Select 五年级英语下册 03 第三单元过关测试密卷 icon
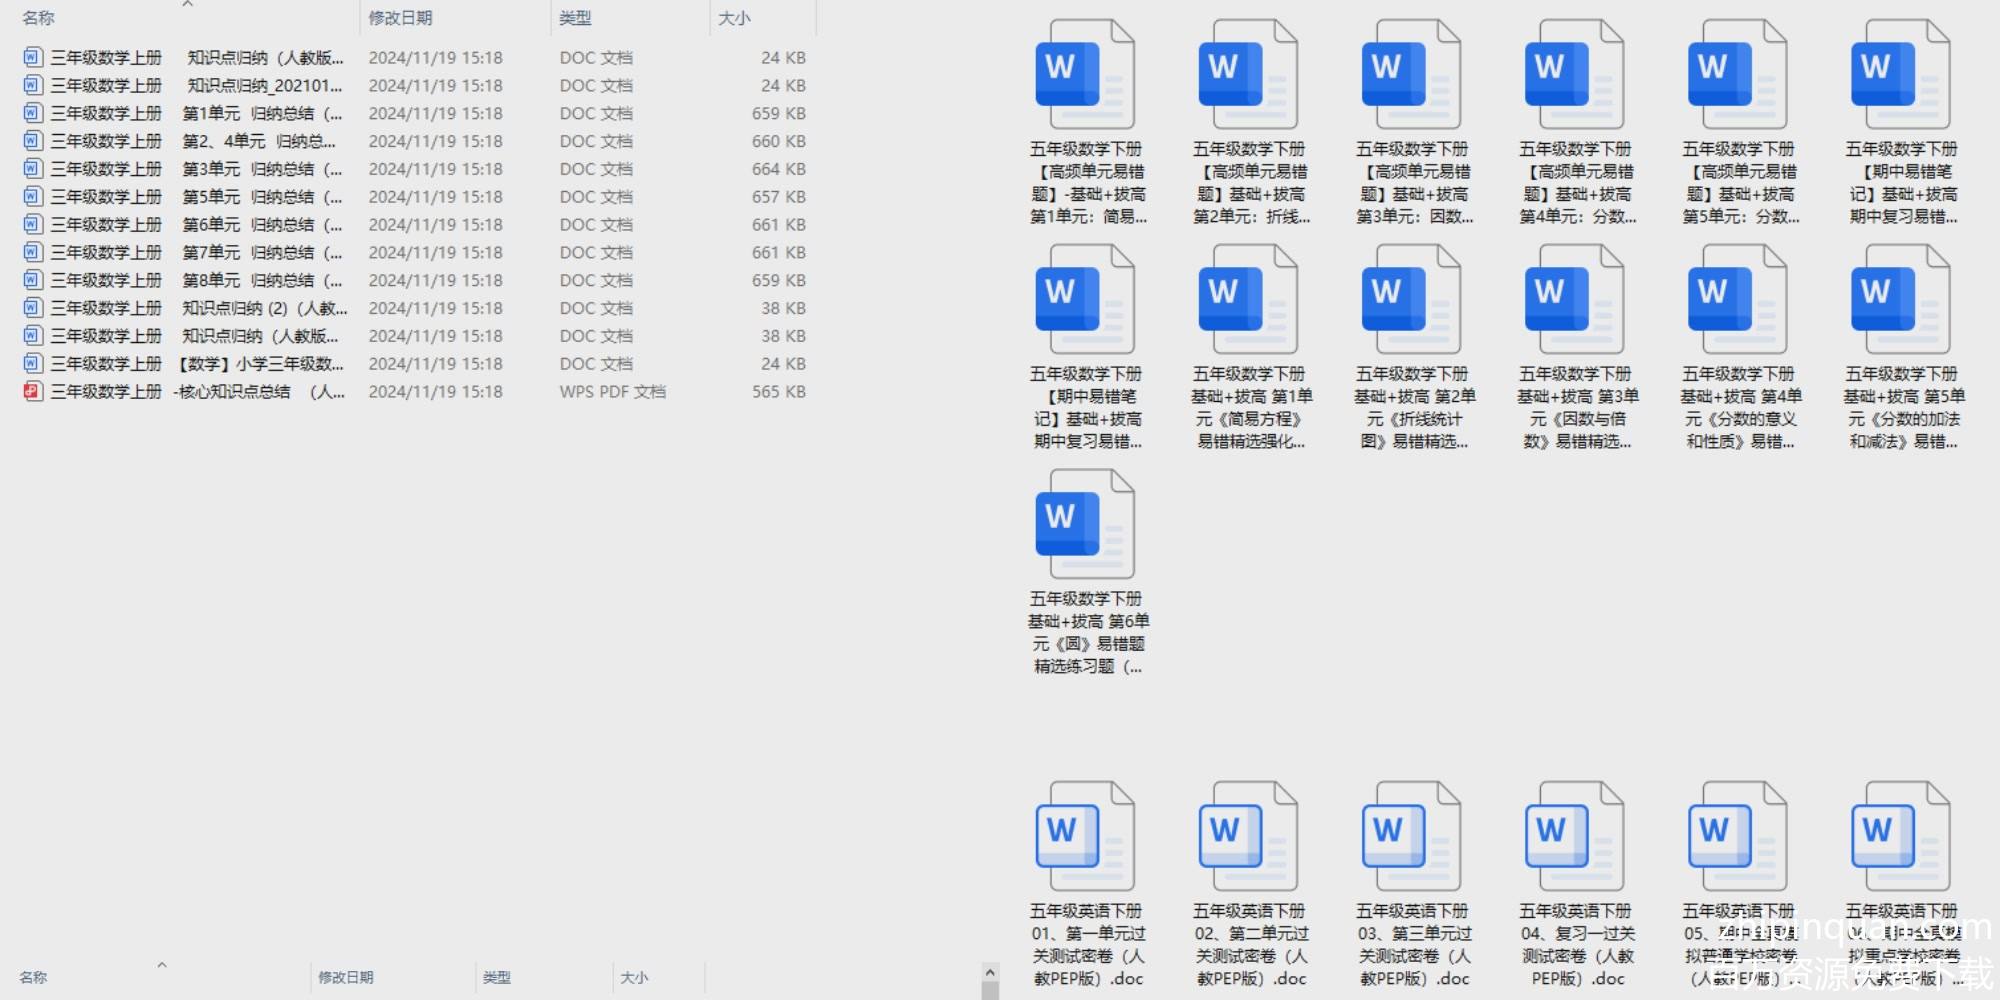 click(x=1411, y=837)
